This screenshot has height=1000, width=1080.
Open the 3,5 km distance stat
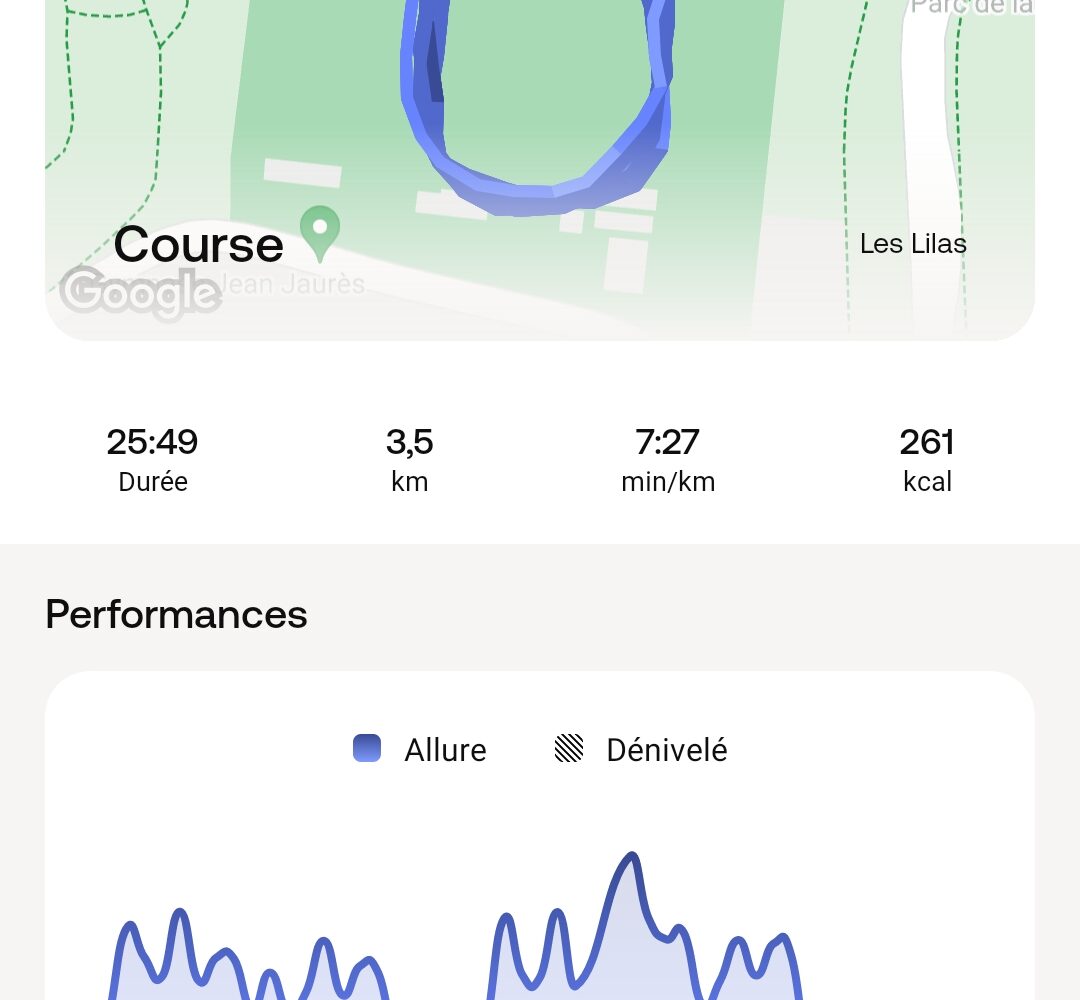click(x=409, y=459)
